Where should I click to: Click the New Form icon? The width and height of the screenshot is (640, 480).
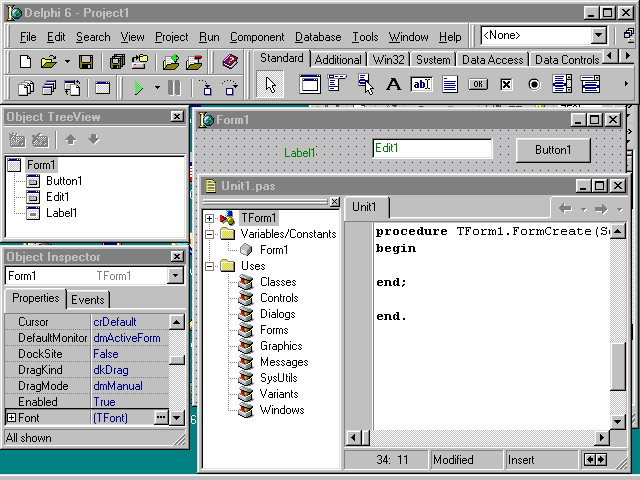102,88
